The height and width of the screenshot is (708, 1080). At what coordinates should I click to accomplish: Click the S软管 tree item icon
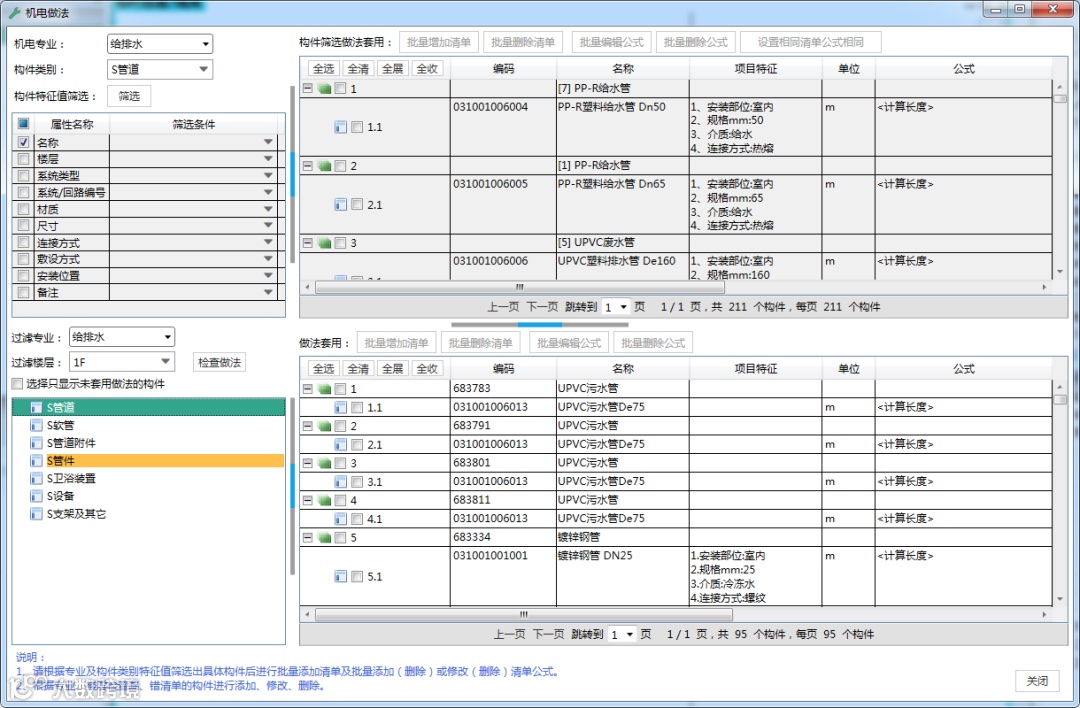pos(36,425)
